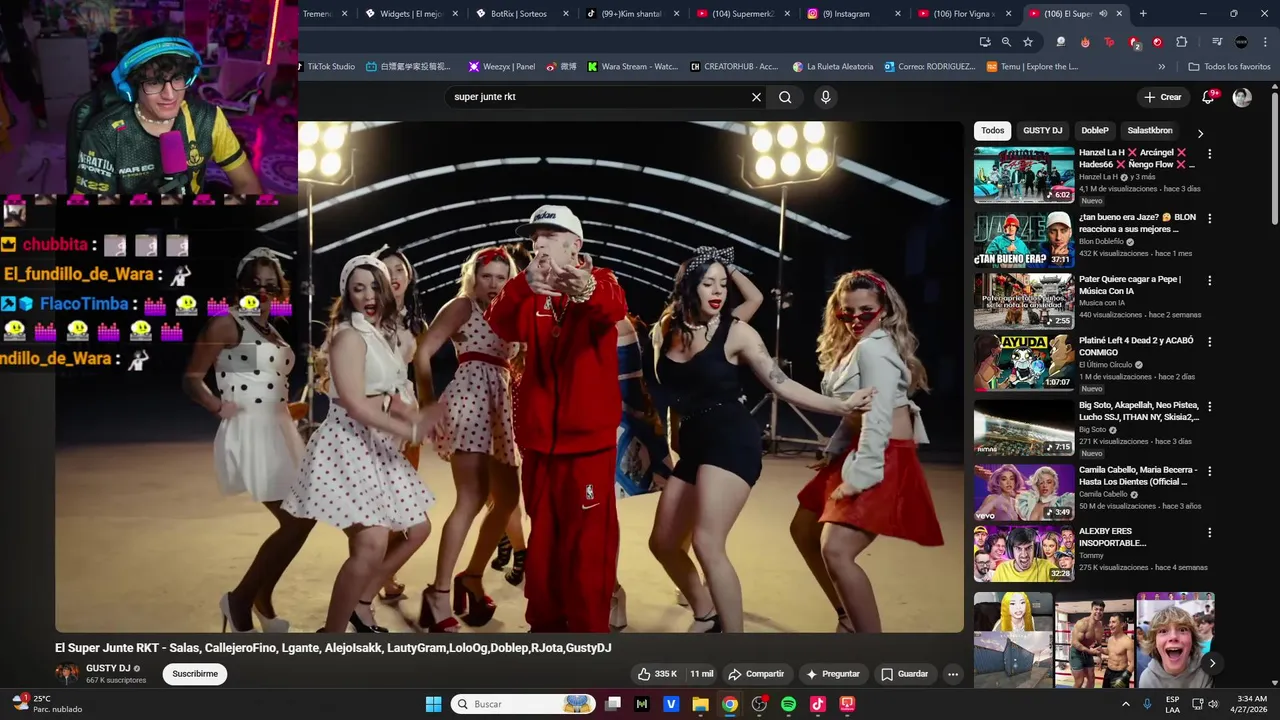Open a new Chrome tab
The width and height of the screenshot is (1280, 720).
tap(1143, 14)
